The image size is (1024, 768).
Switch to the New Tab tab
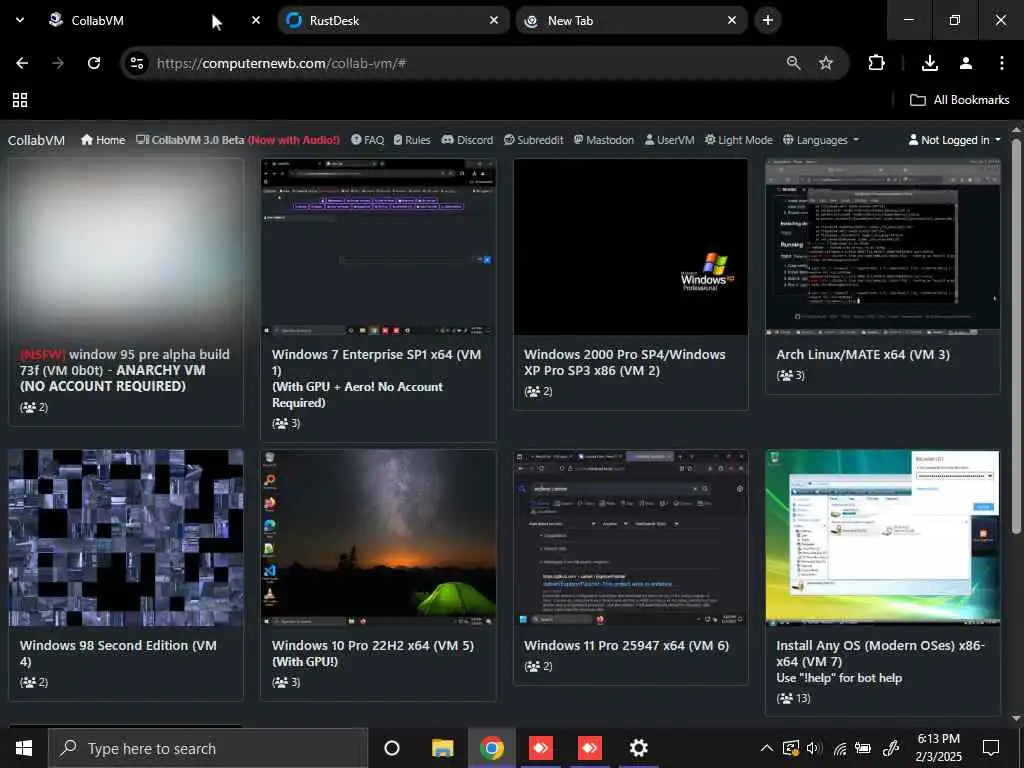[632, 20]
